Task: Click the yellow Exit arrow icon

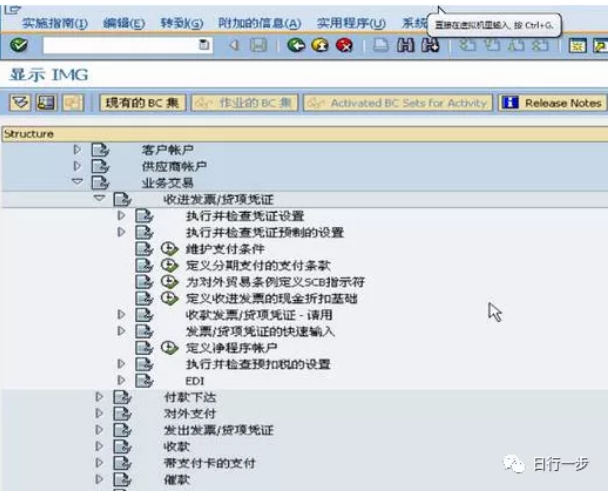Action: pos(320,46)
